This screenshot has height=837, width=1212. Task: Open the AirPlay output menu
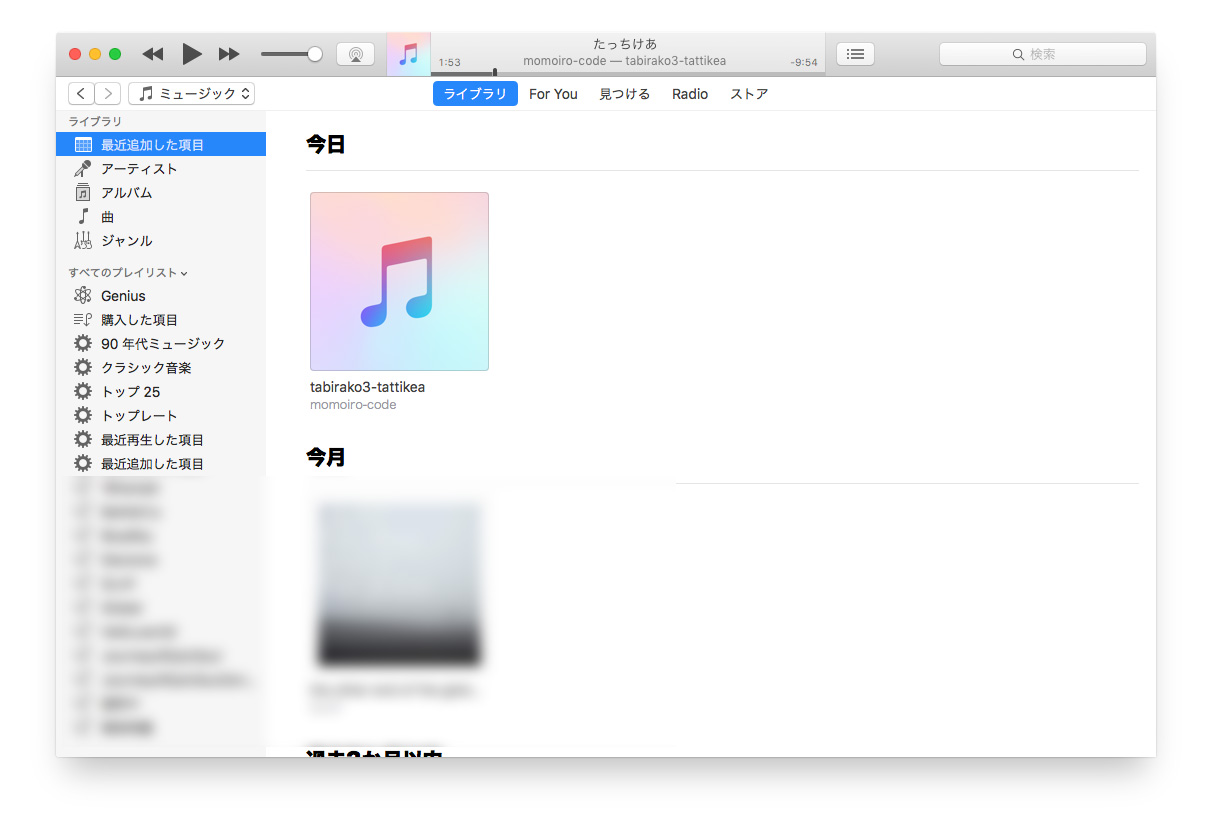[355, 54]
